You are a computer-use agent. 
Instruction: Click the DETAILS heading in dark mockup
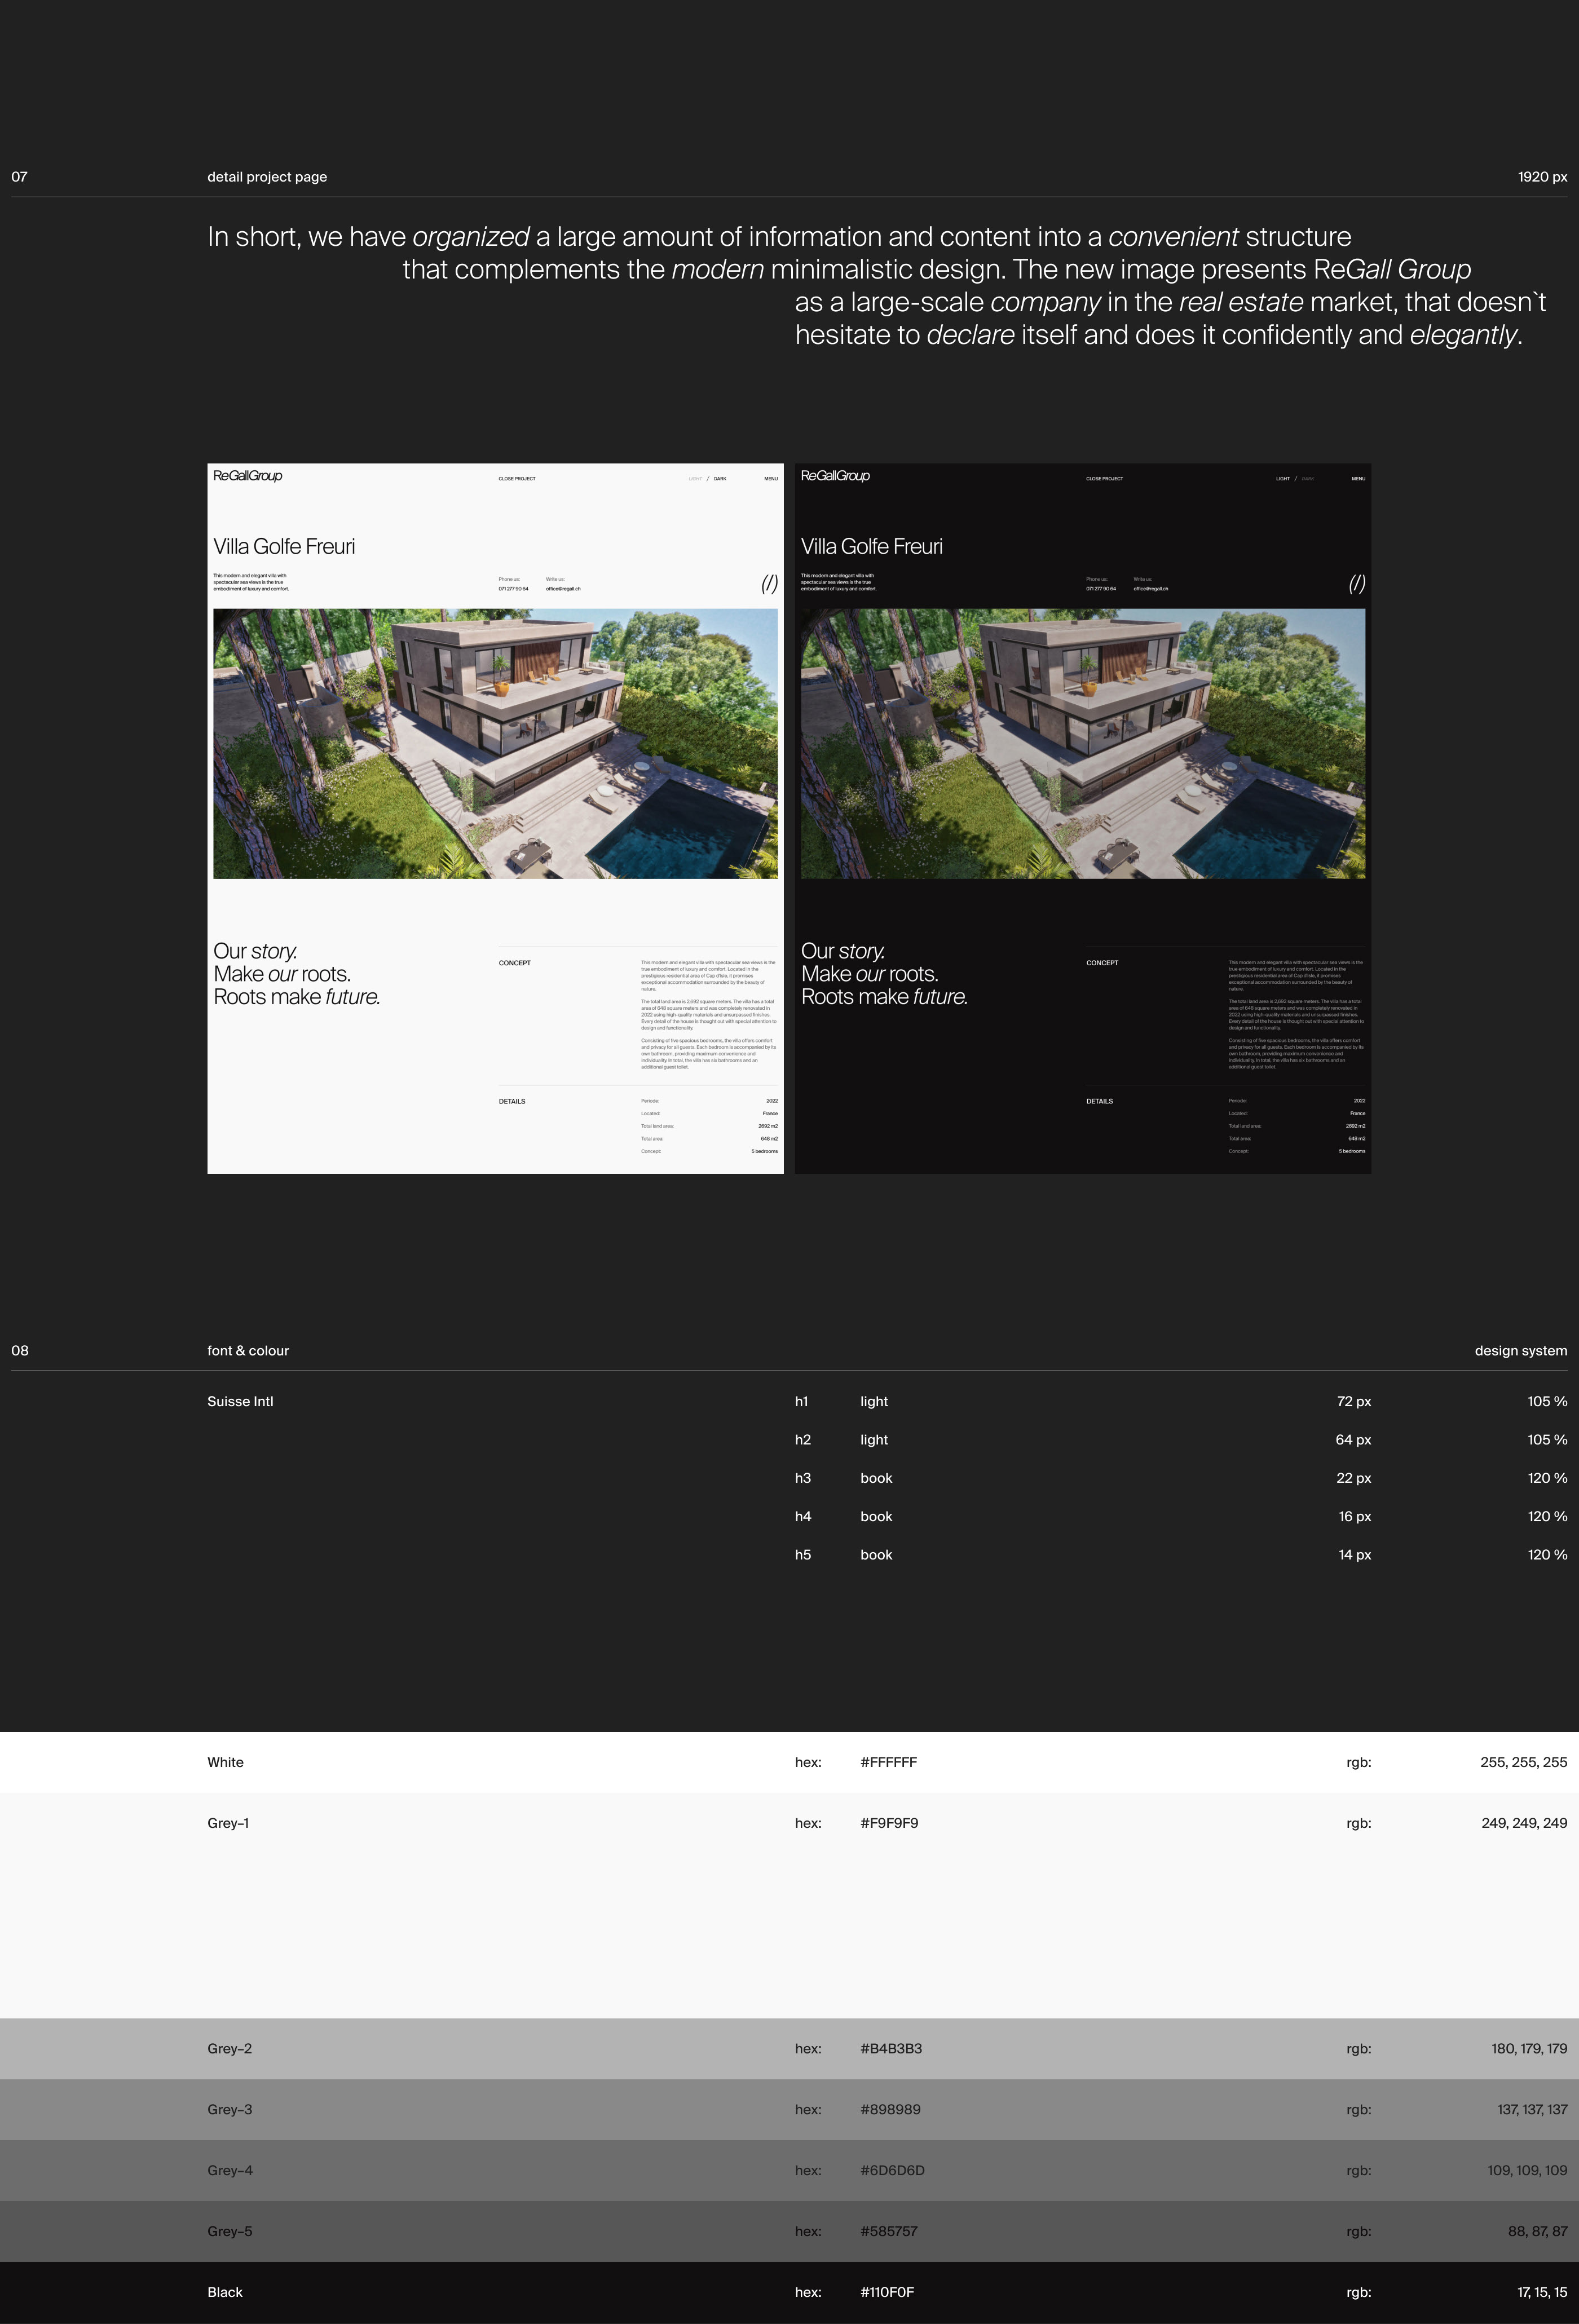1099,1101
